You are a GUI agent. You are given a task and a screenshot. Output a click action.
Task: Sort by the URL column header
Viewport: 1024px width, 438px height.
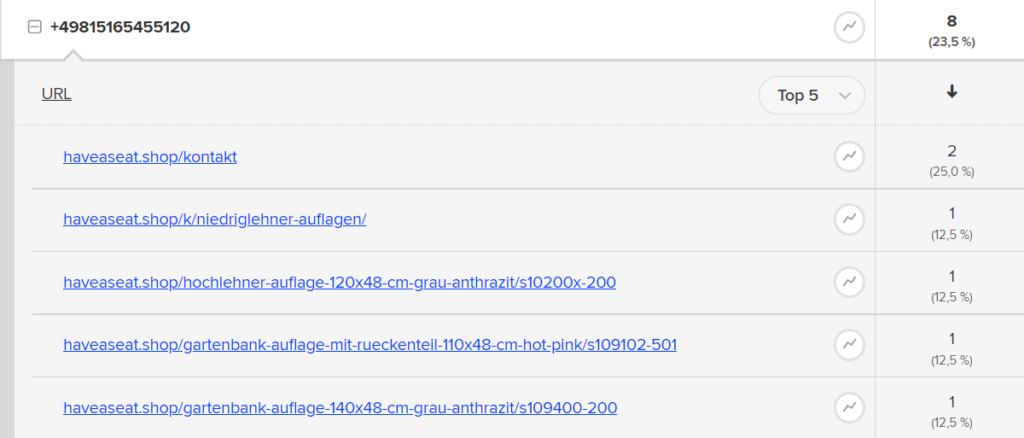tap(57, 95)
